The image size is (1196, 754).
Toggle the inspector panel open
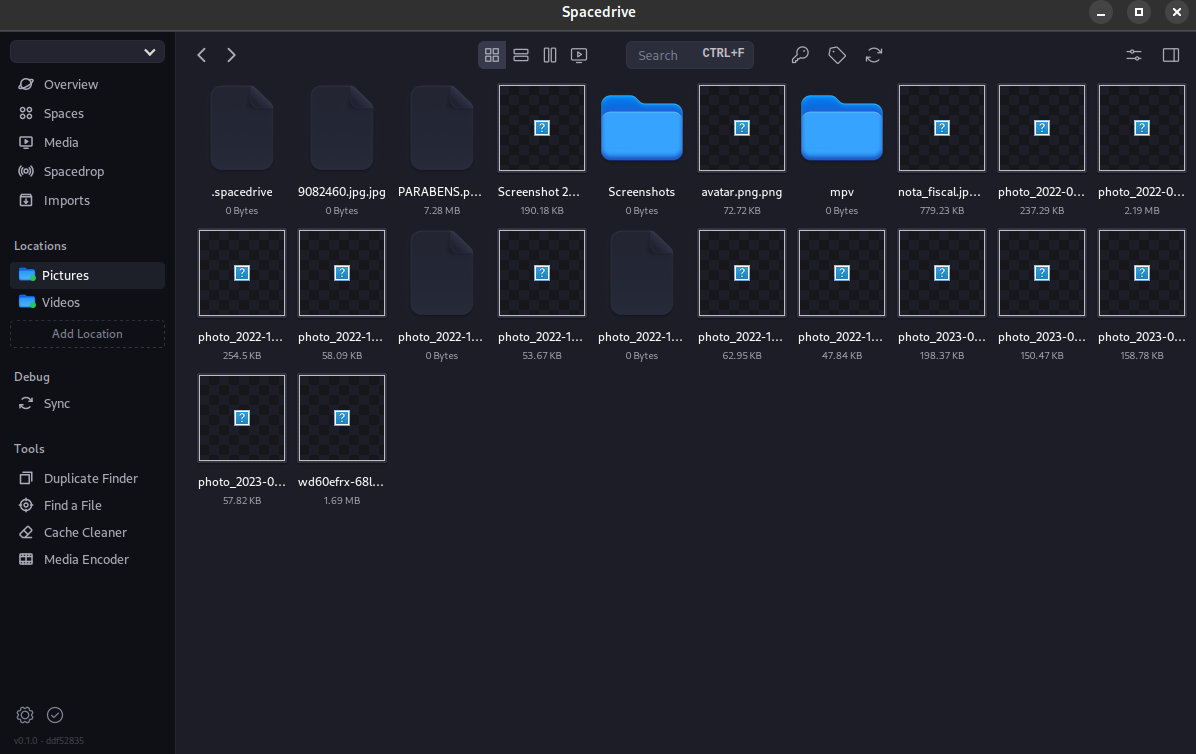coord(1170,55)
